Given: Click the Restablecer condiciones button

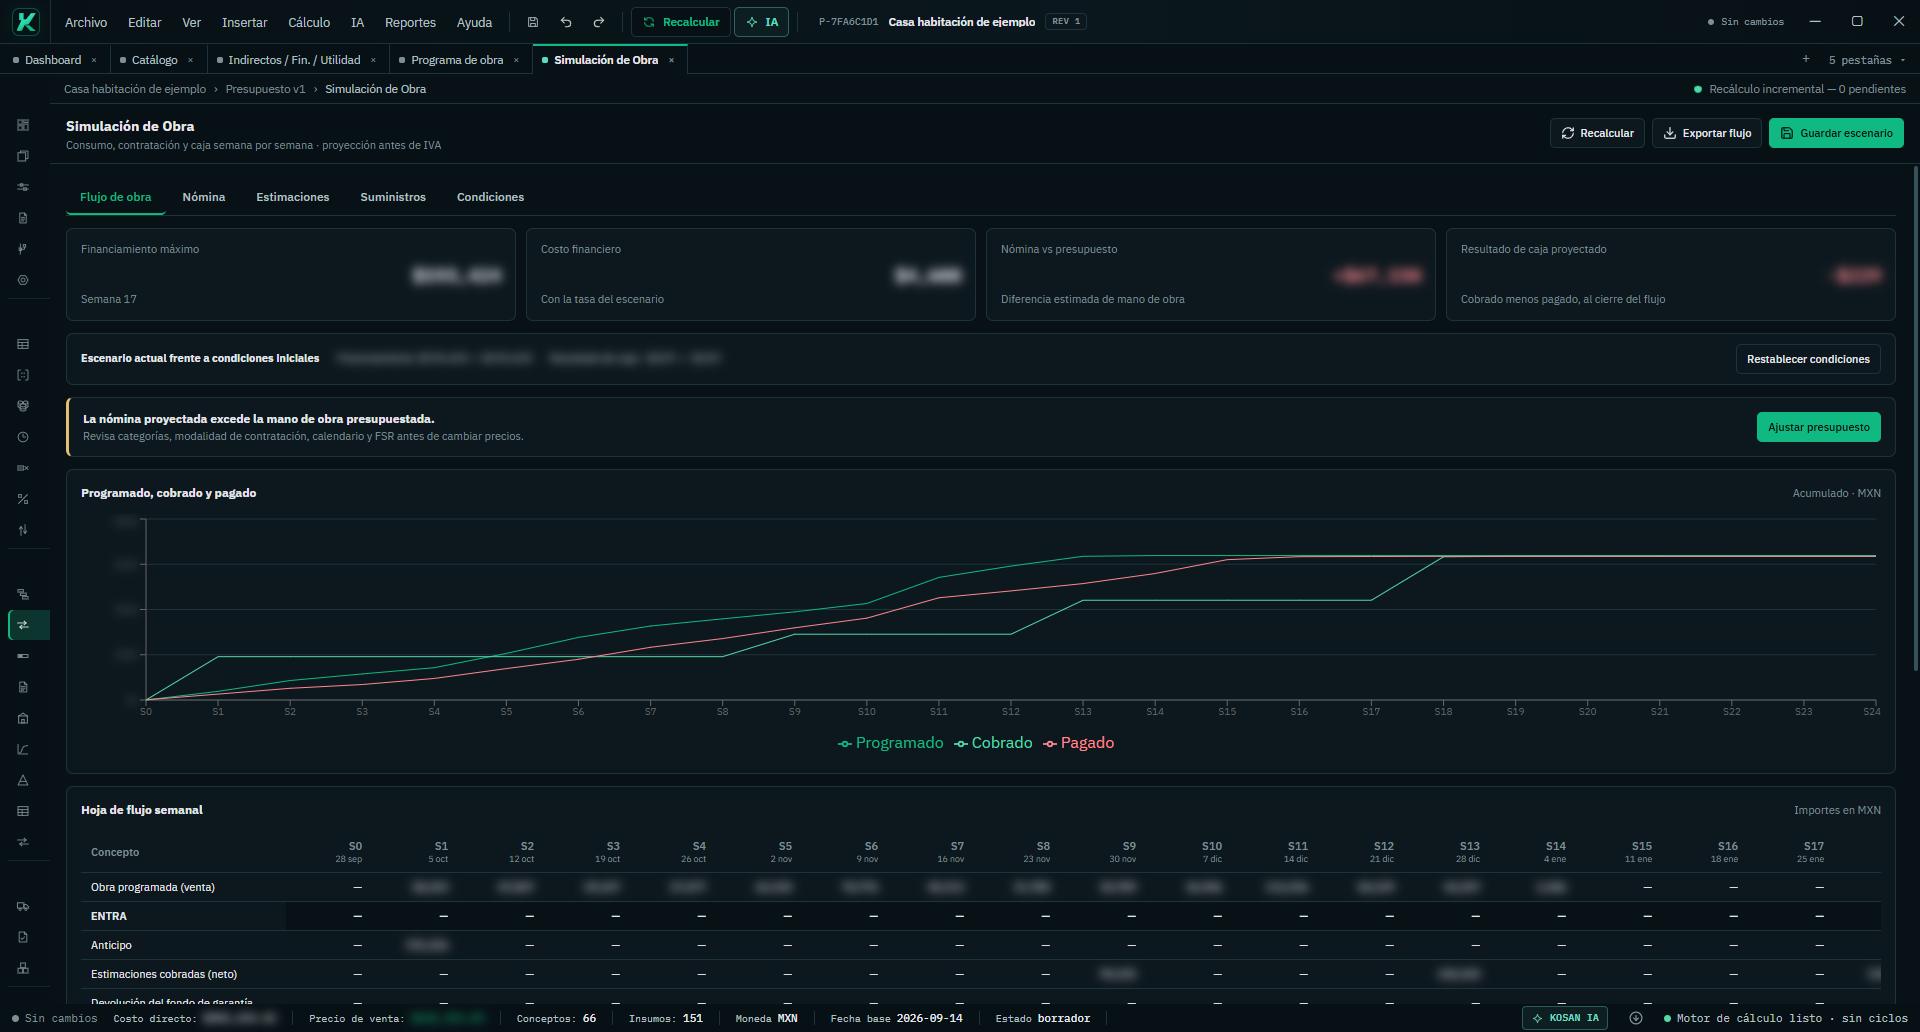Looking at the screenshot, I should (x=1808, y=359).
